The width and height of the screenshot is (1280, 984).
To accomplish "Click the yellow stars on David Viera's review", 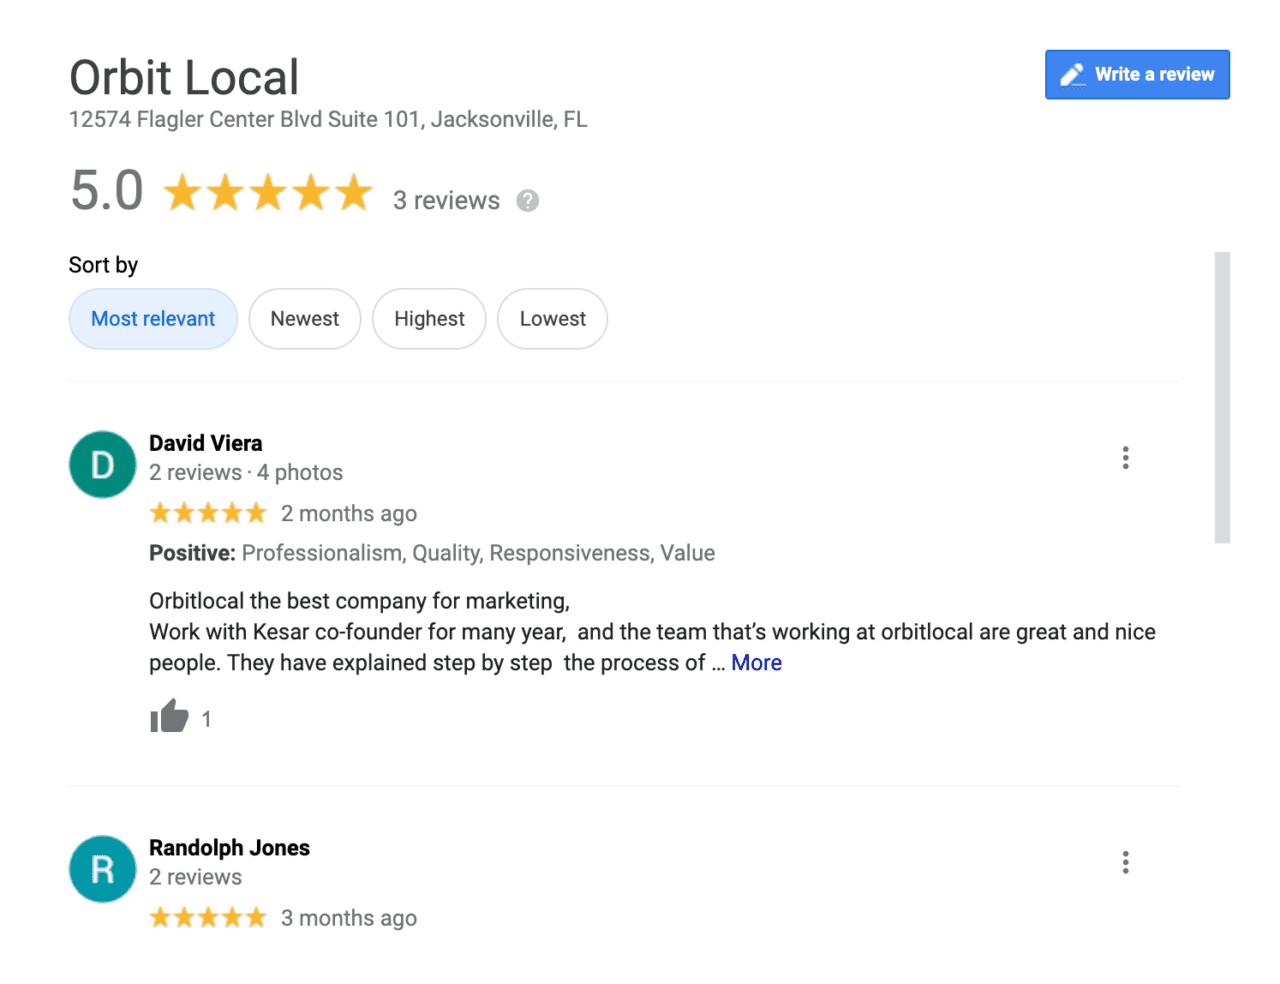I will 208,512.
